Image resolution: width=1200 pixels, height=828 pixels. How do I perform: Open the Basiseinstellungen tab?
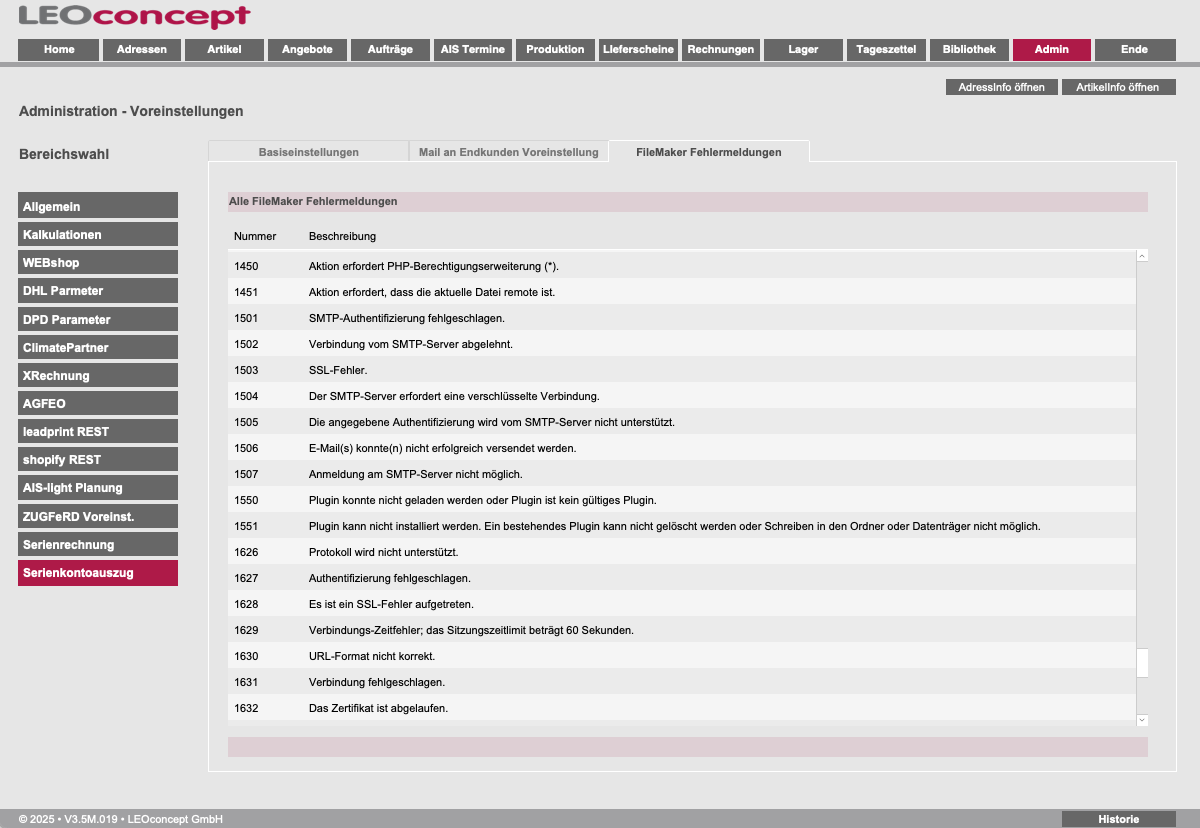pos(308,152)
